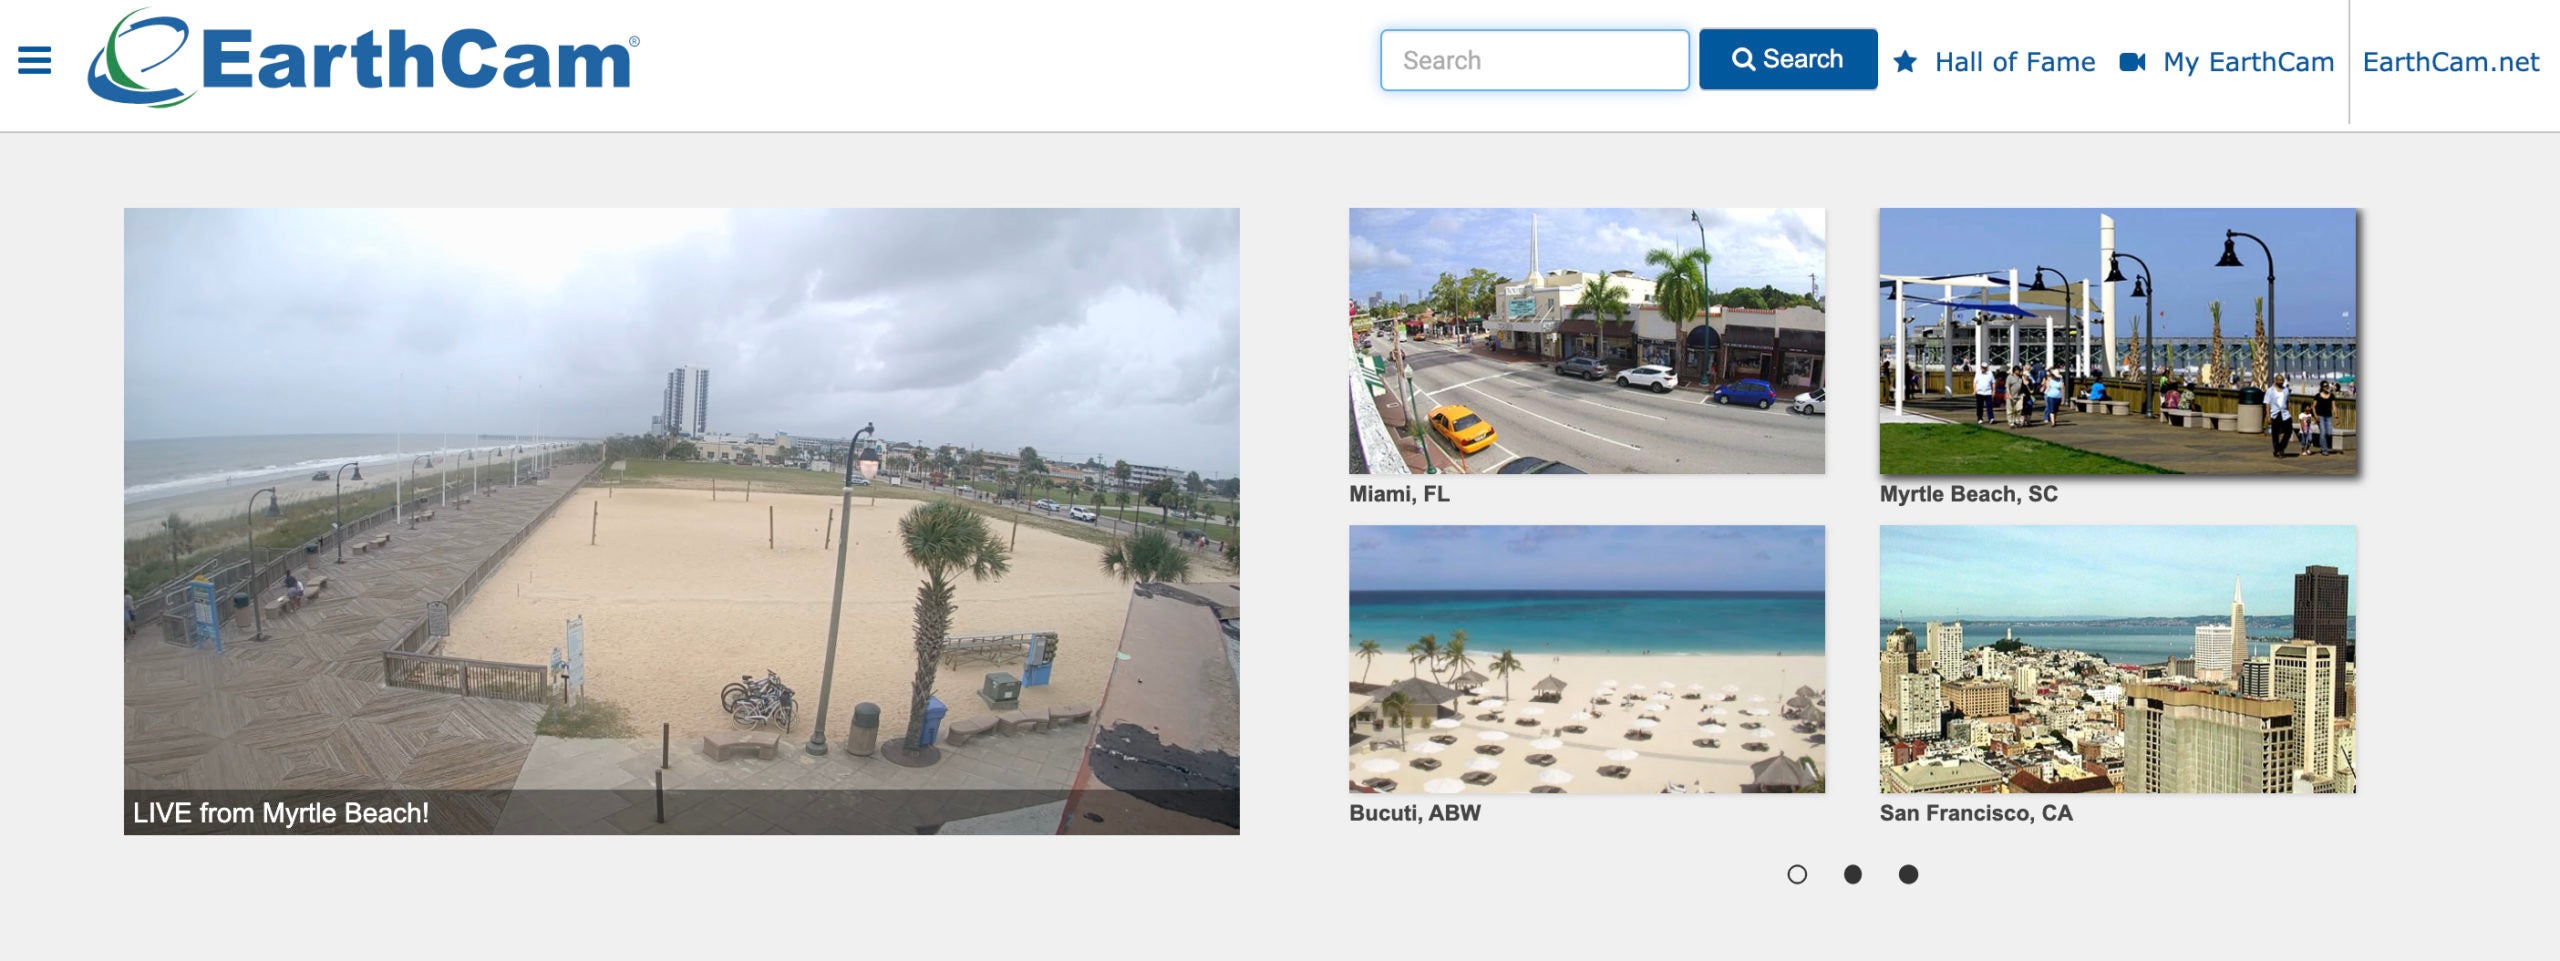Open the Bucuti, ABW camera thumbnail
Viewport: 2560px width, 961px height.
1586,659
